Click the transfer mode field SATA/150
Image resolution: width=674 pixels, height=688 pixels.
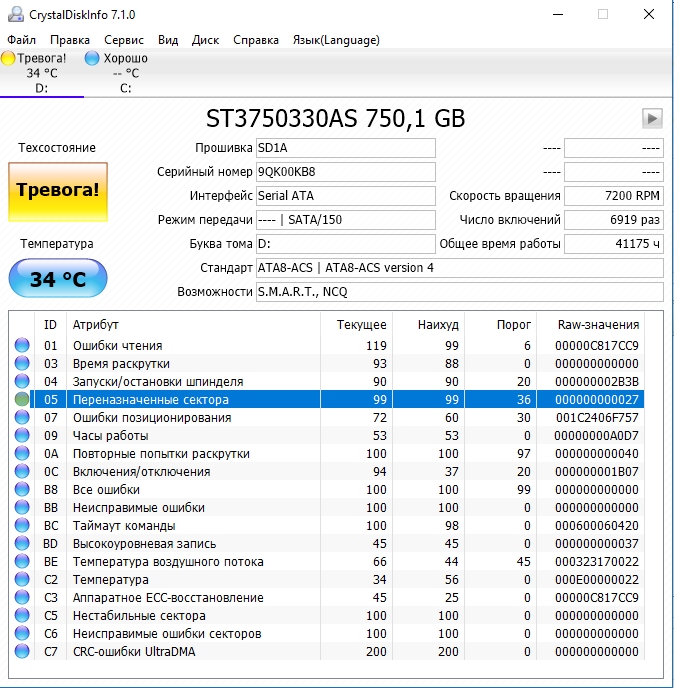click(x=346, y=220)
